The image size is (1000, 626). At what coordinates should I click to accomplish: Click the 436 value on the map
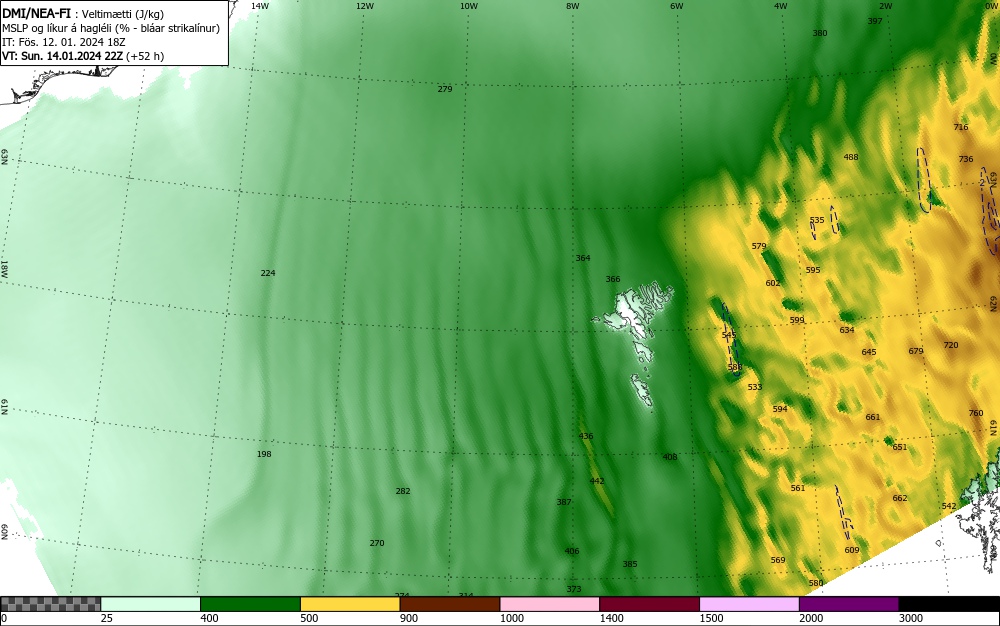click(x=586, y=436)
